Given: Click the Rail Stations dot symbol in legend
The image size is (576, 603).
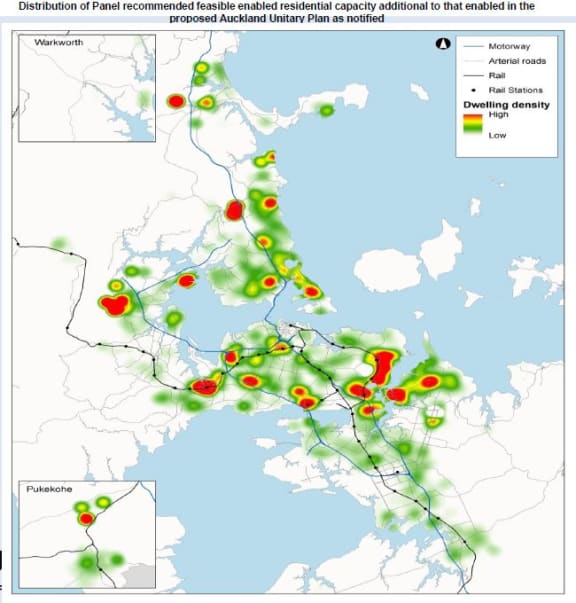Looking at the screenshot, I should 474,90.
